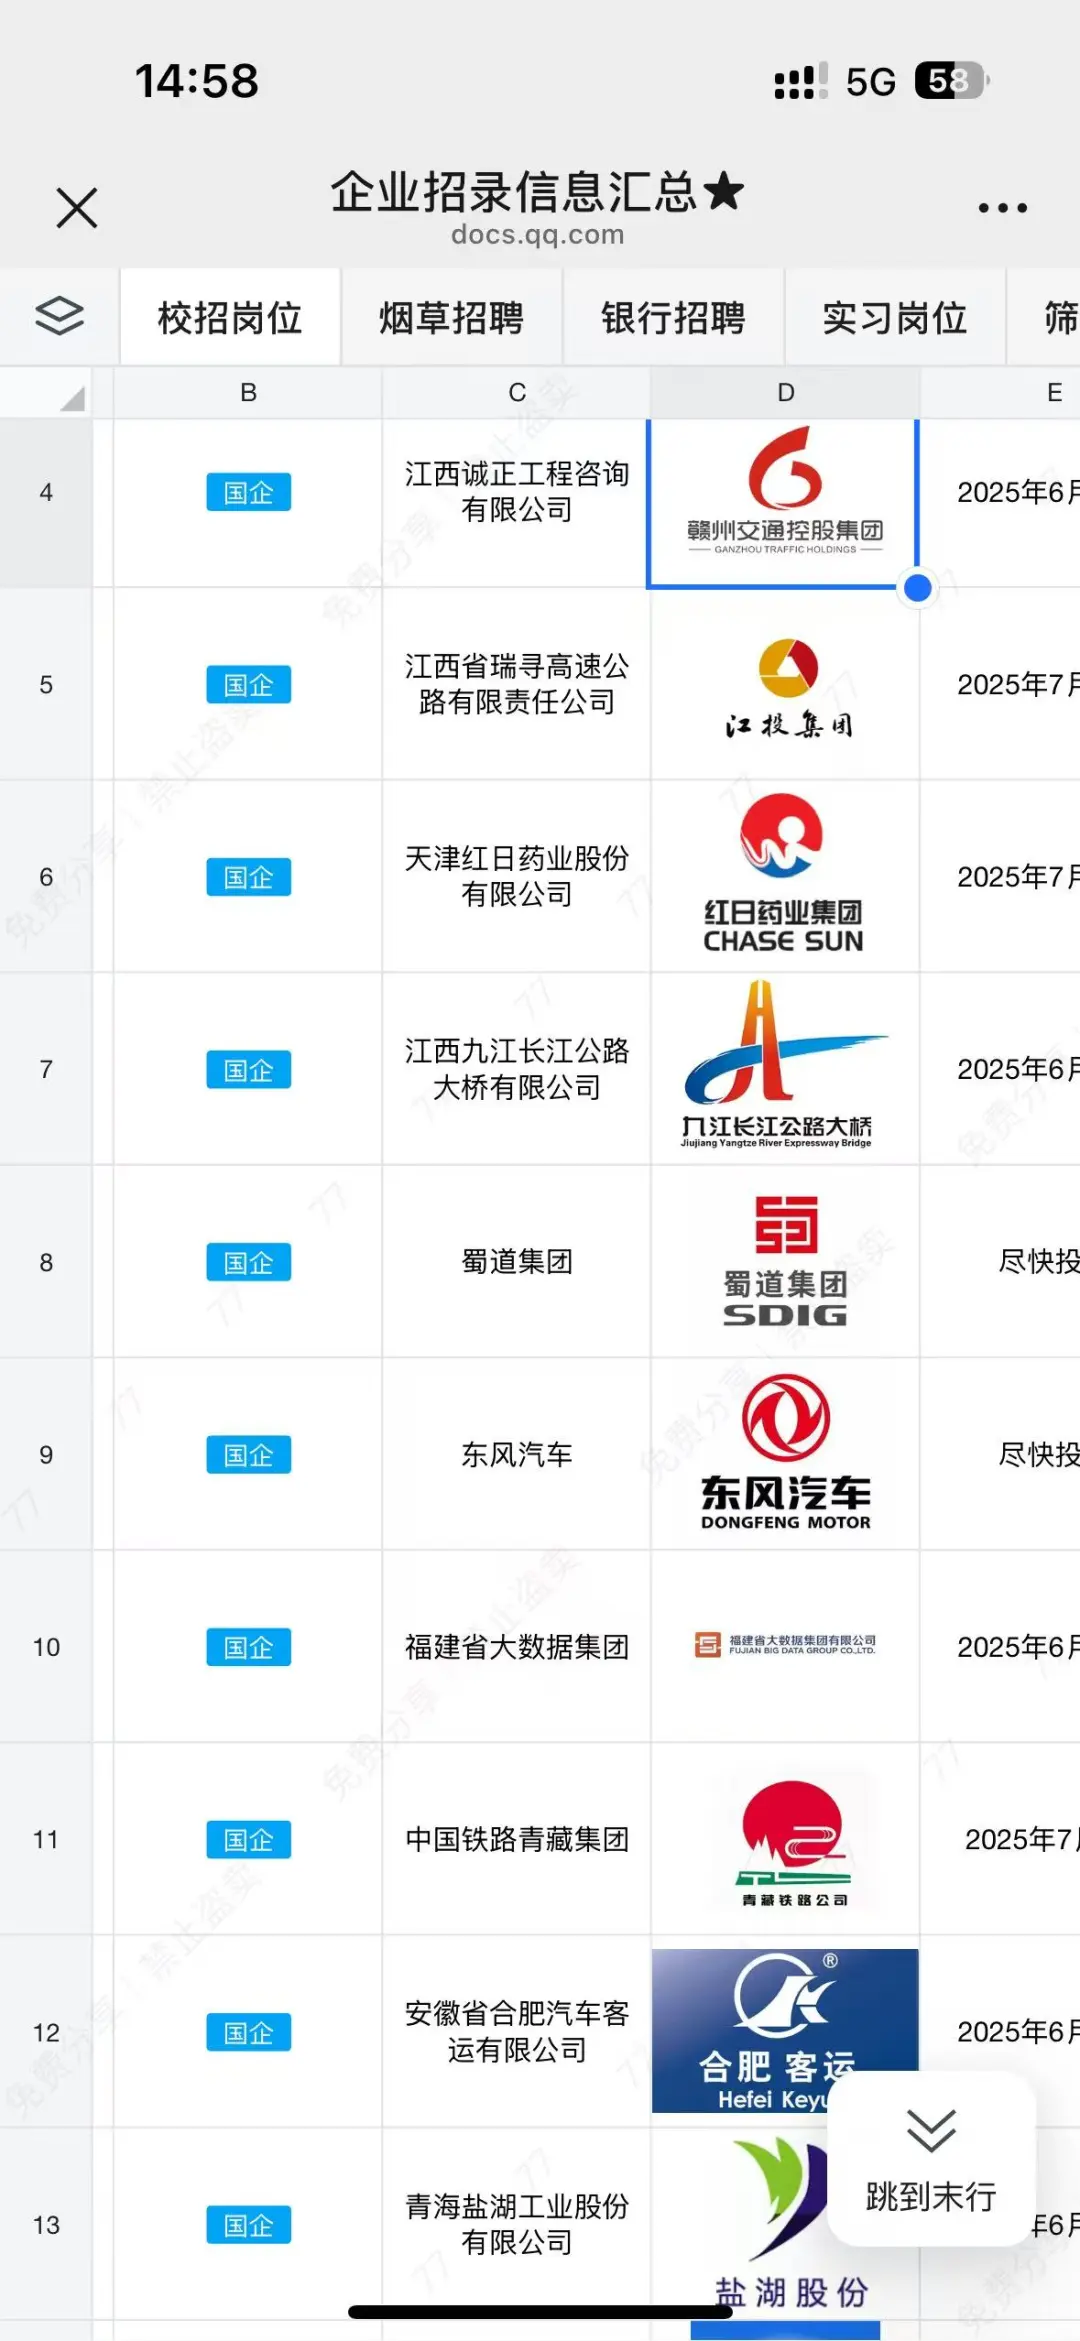Switch to the 银行招聘 sheet tab
This screenshot has height=2341, width=1080.
(673, 318)
